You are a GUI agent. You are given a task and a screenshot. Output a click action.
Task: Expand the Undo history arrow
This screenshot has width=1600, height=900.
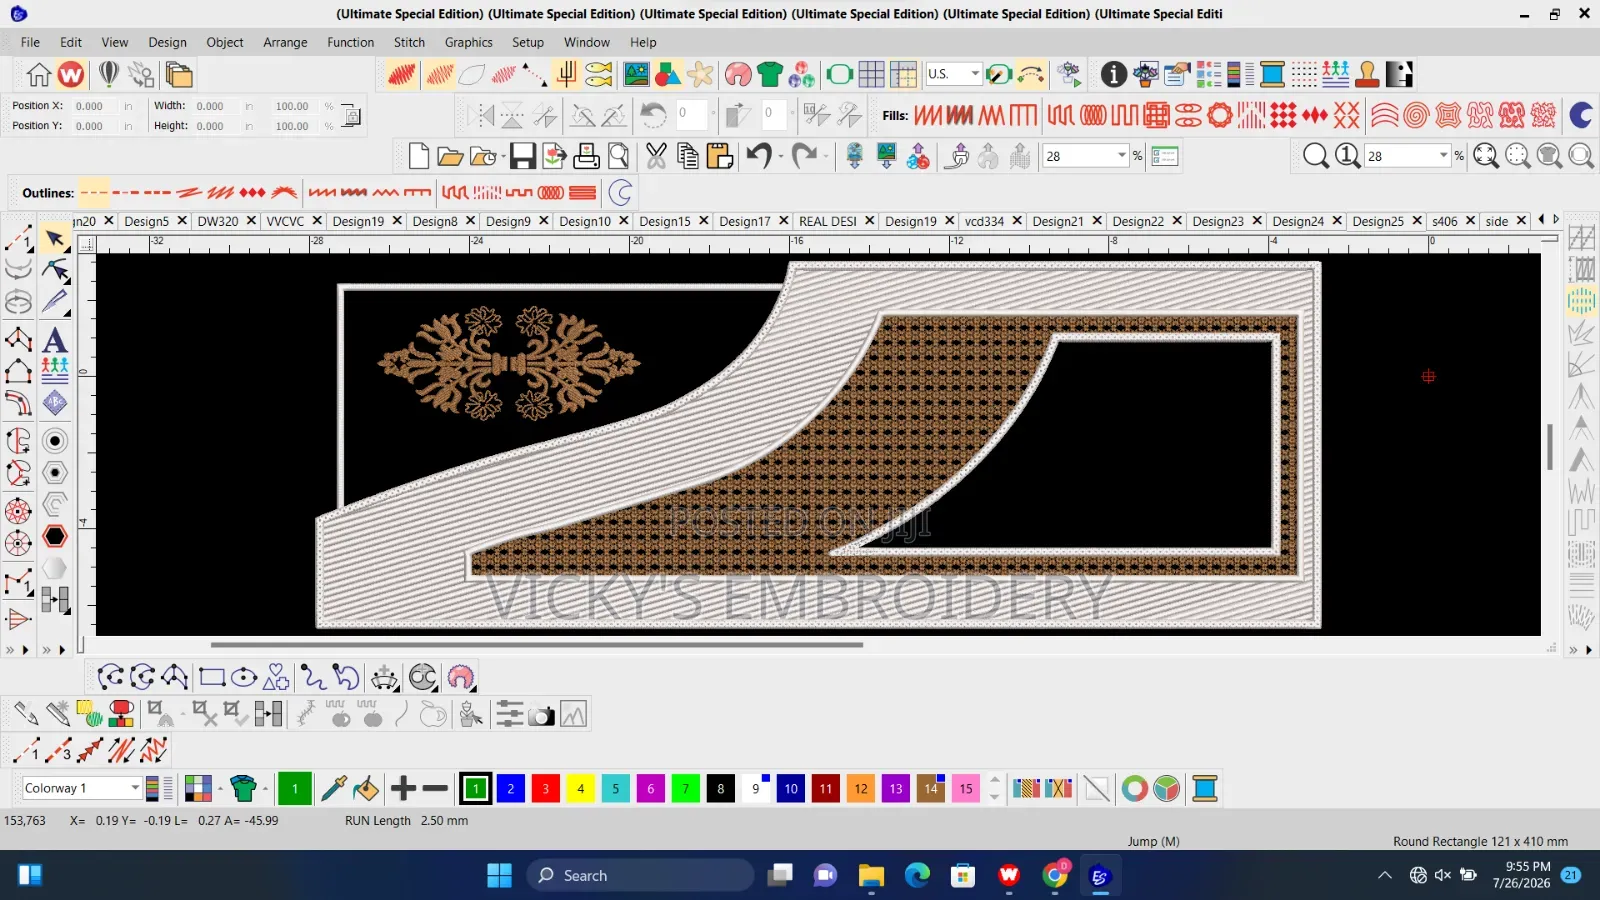(780, 157)
